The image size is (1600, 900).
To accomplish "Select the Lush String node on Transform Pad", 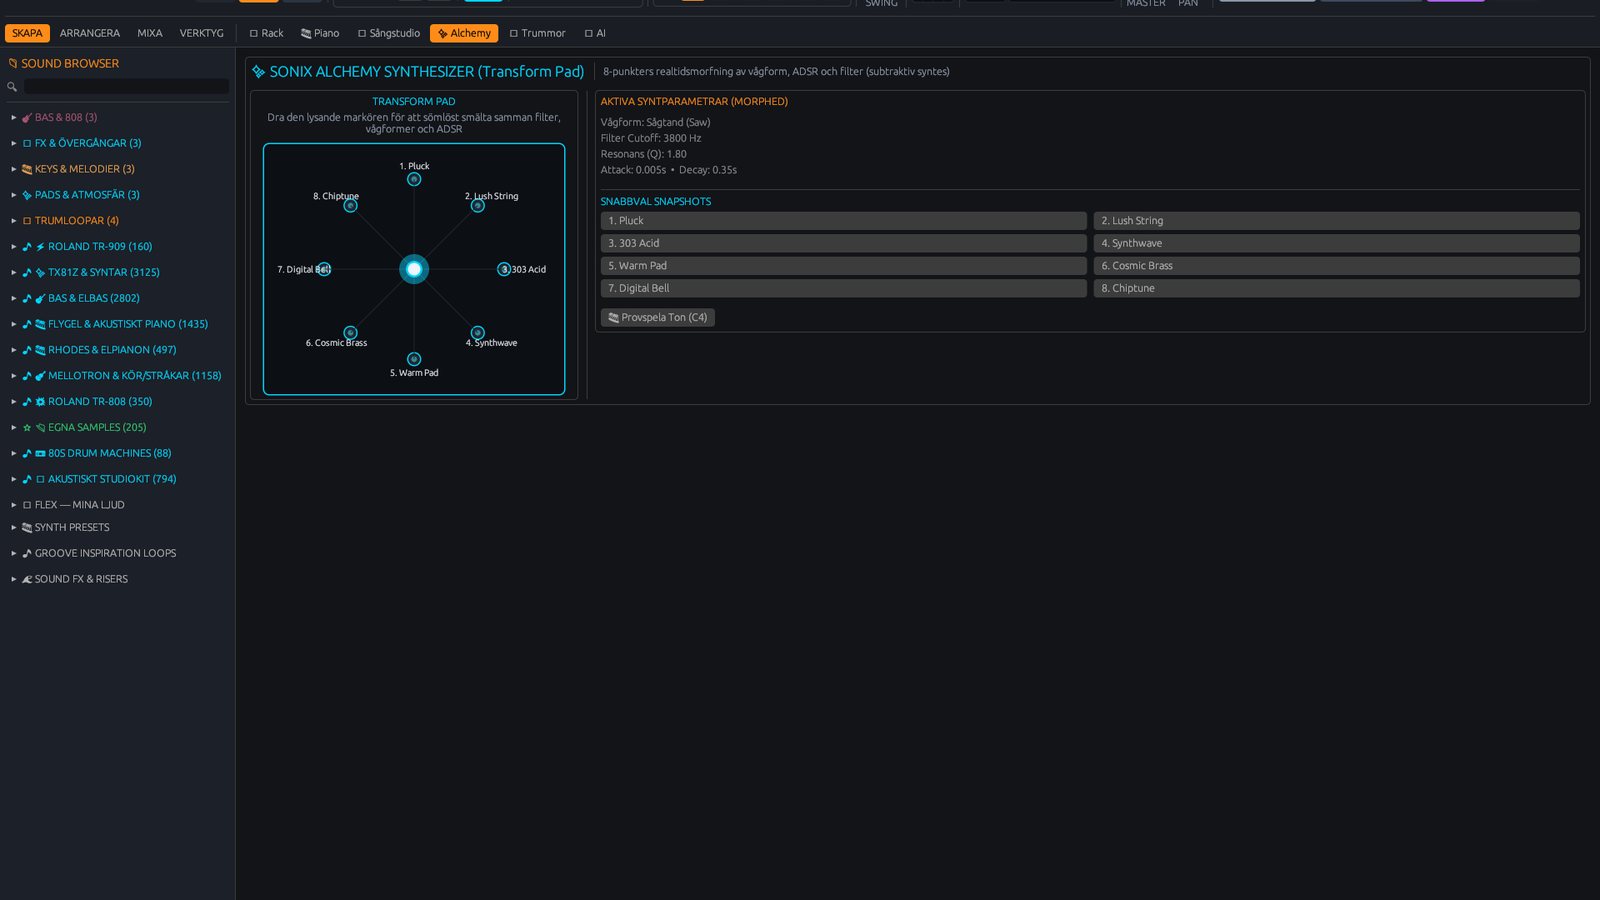I will tap(478, 206).
